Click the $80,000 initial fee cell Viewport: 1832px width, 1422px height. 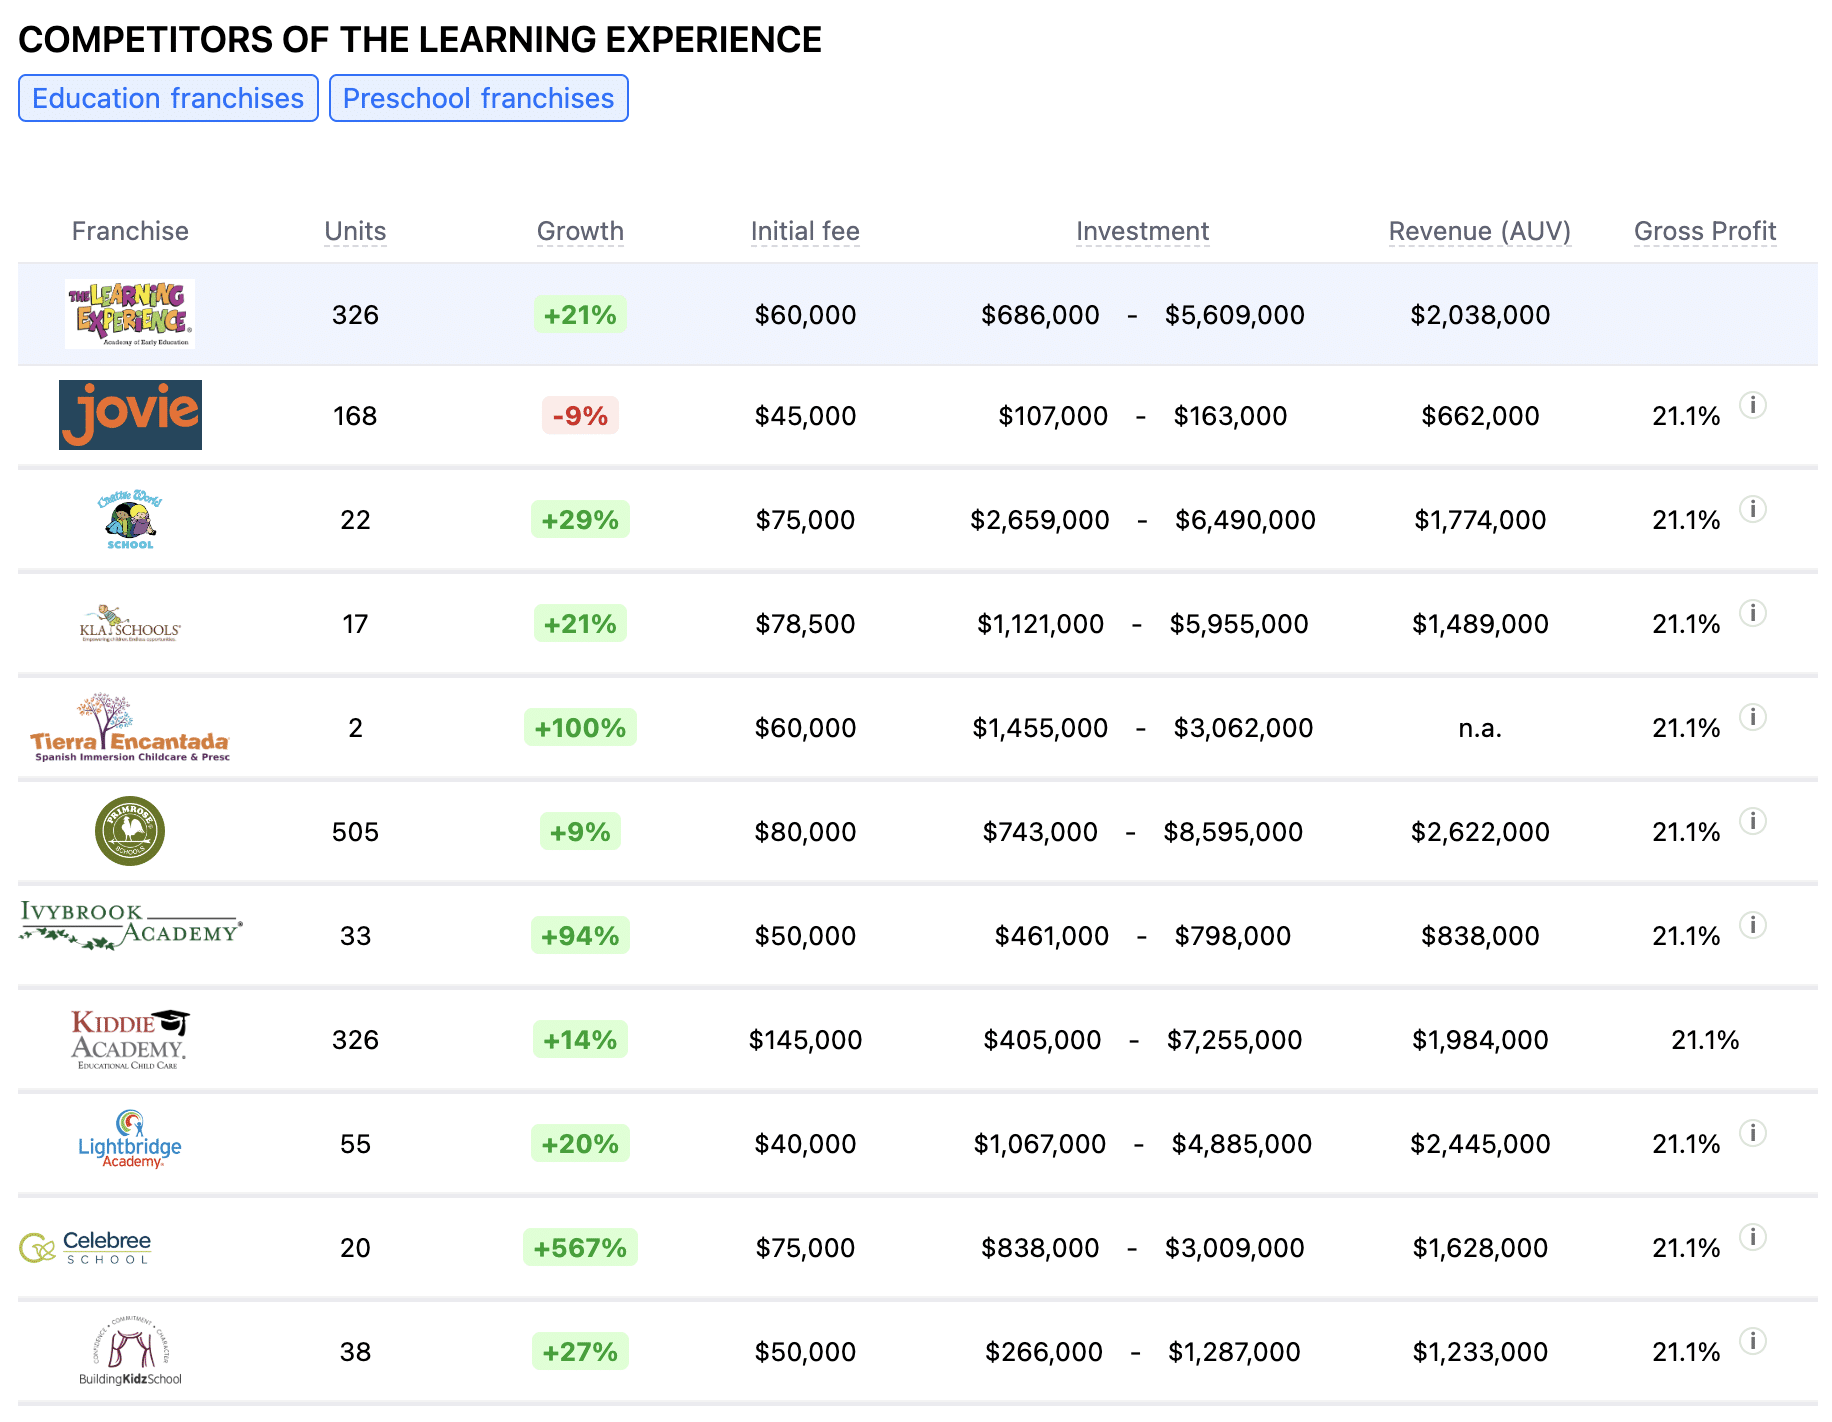[805, 831]
